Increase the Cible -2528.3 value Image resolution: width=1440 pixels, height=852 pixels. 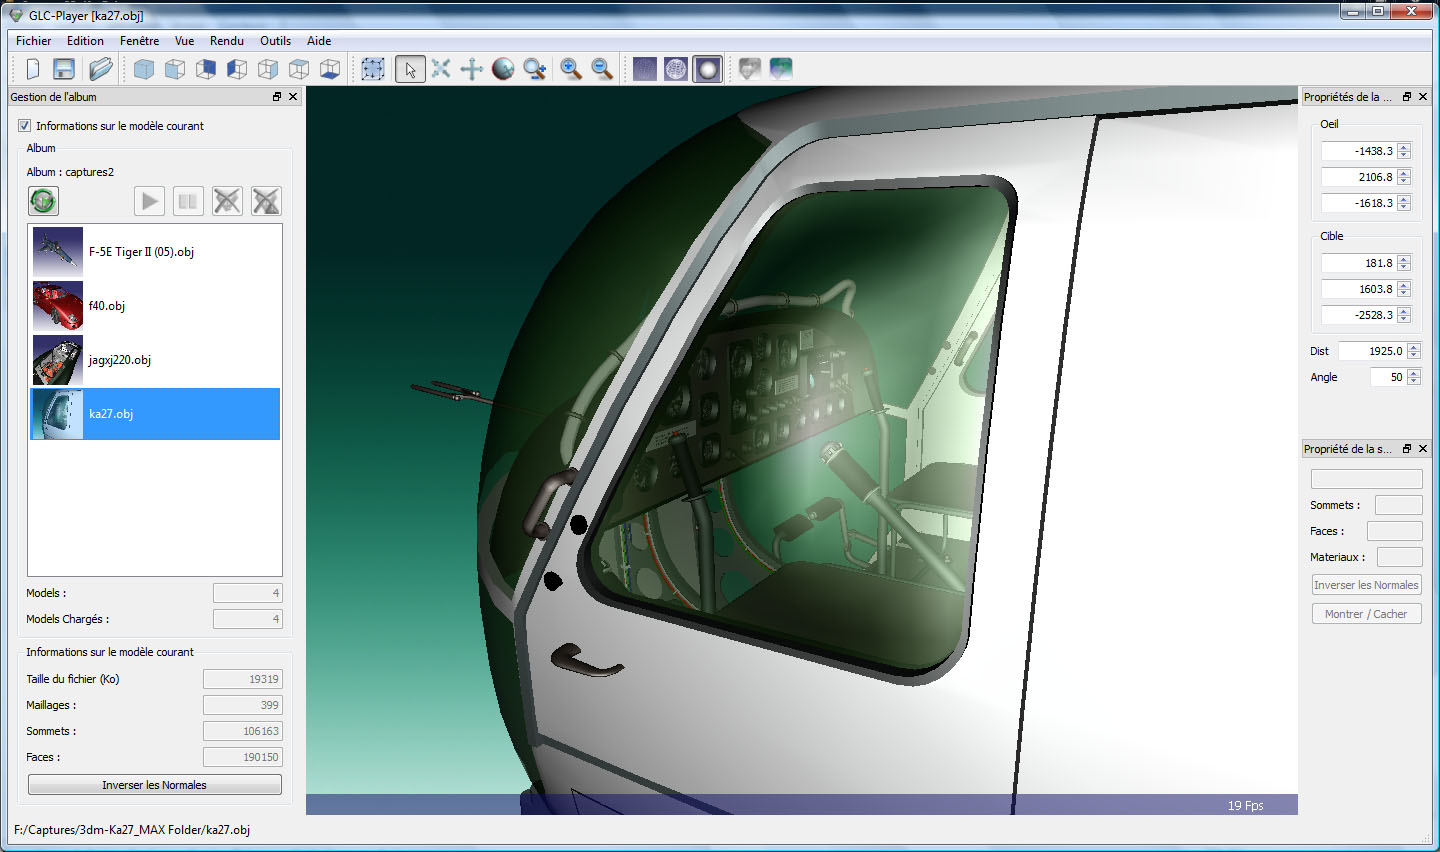click(x=1404, y=311)
